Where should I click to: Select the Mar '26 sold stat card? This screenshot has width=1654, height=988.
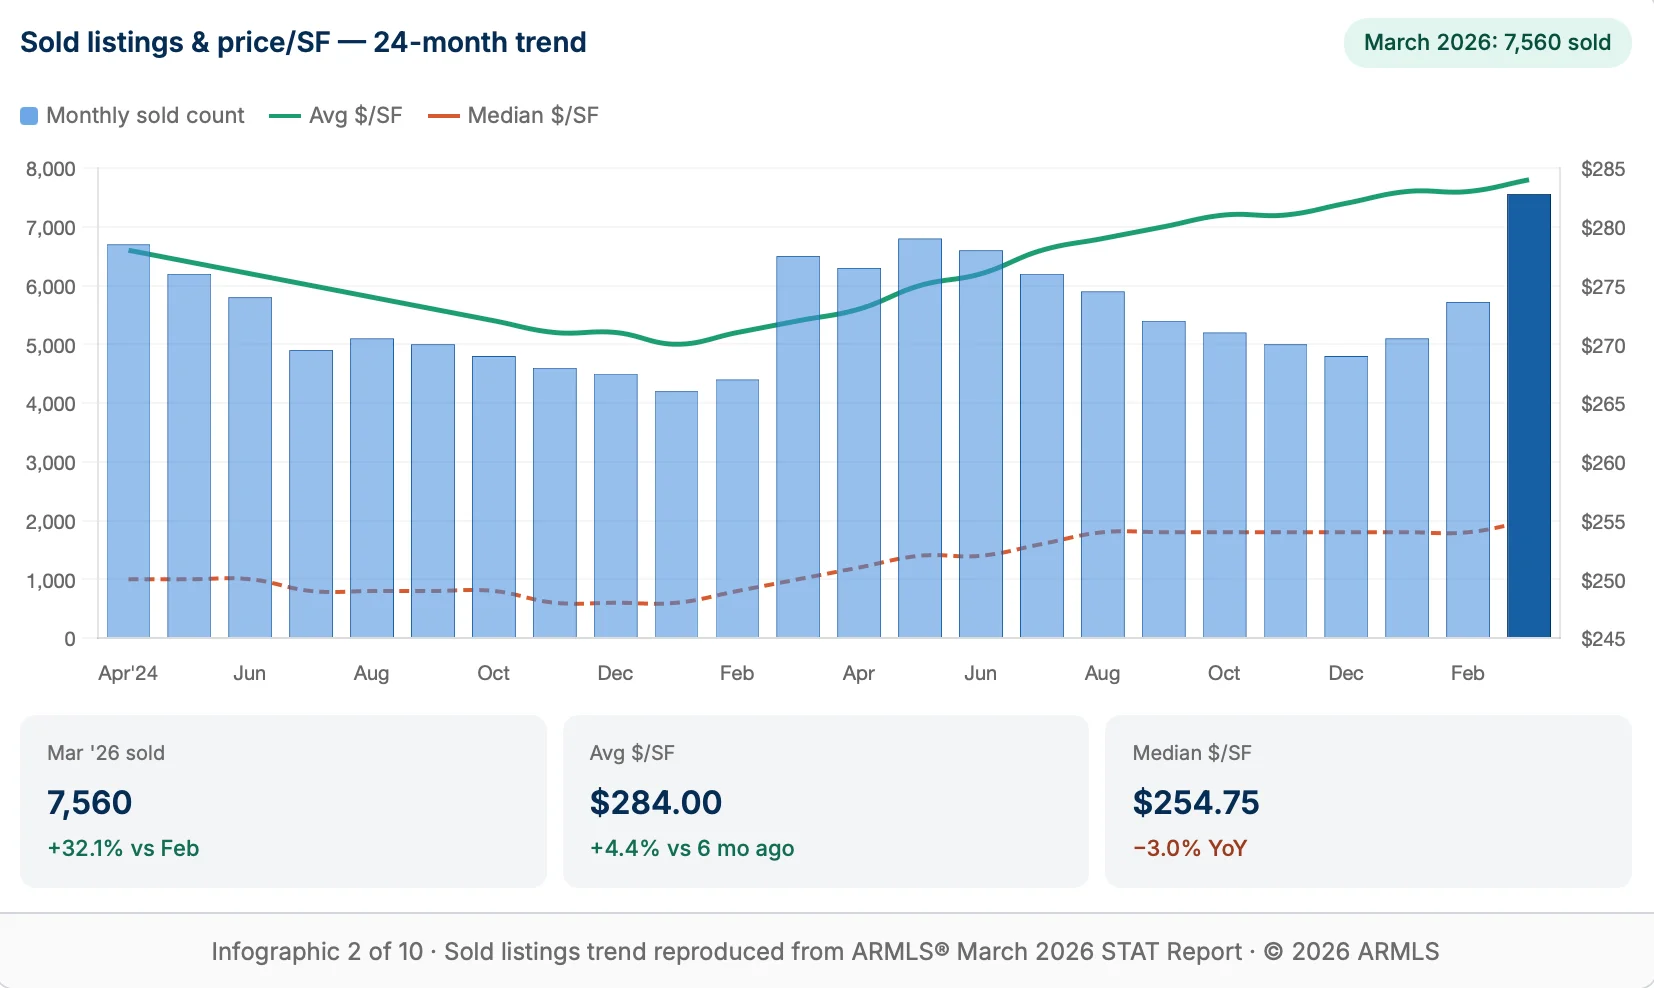click(x=283, y=802)
